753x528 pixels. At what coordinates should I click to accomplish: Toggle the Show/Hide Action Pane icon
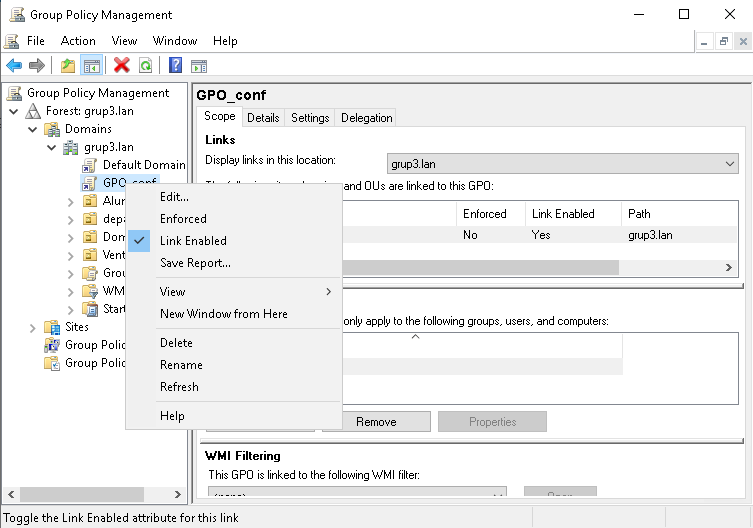click(199, 66)
